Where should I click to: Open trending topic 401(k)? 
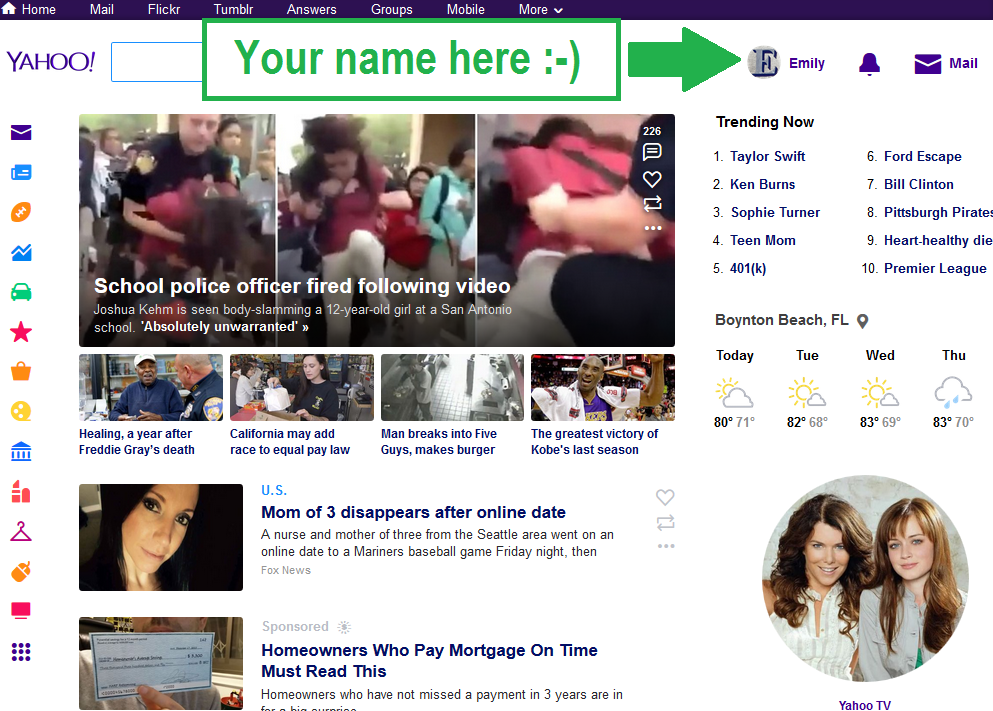[748, 268]
